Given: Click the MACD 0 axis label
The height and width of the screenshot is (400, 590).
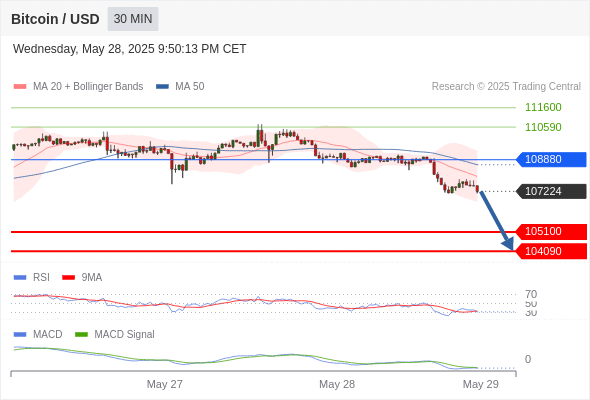Looking at the screenshot, I should pos(528,359).
